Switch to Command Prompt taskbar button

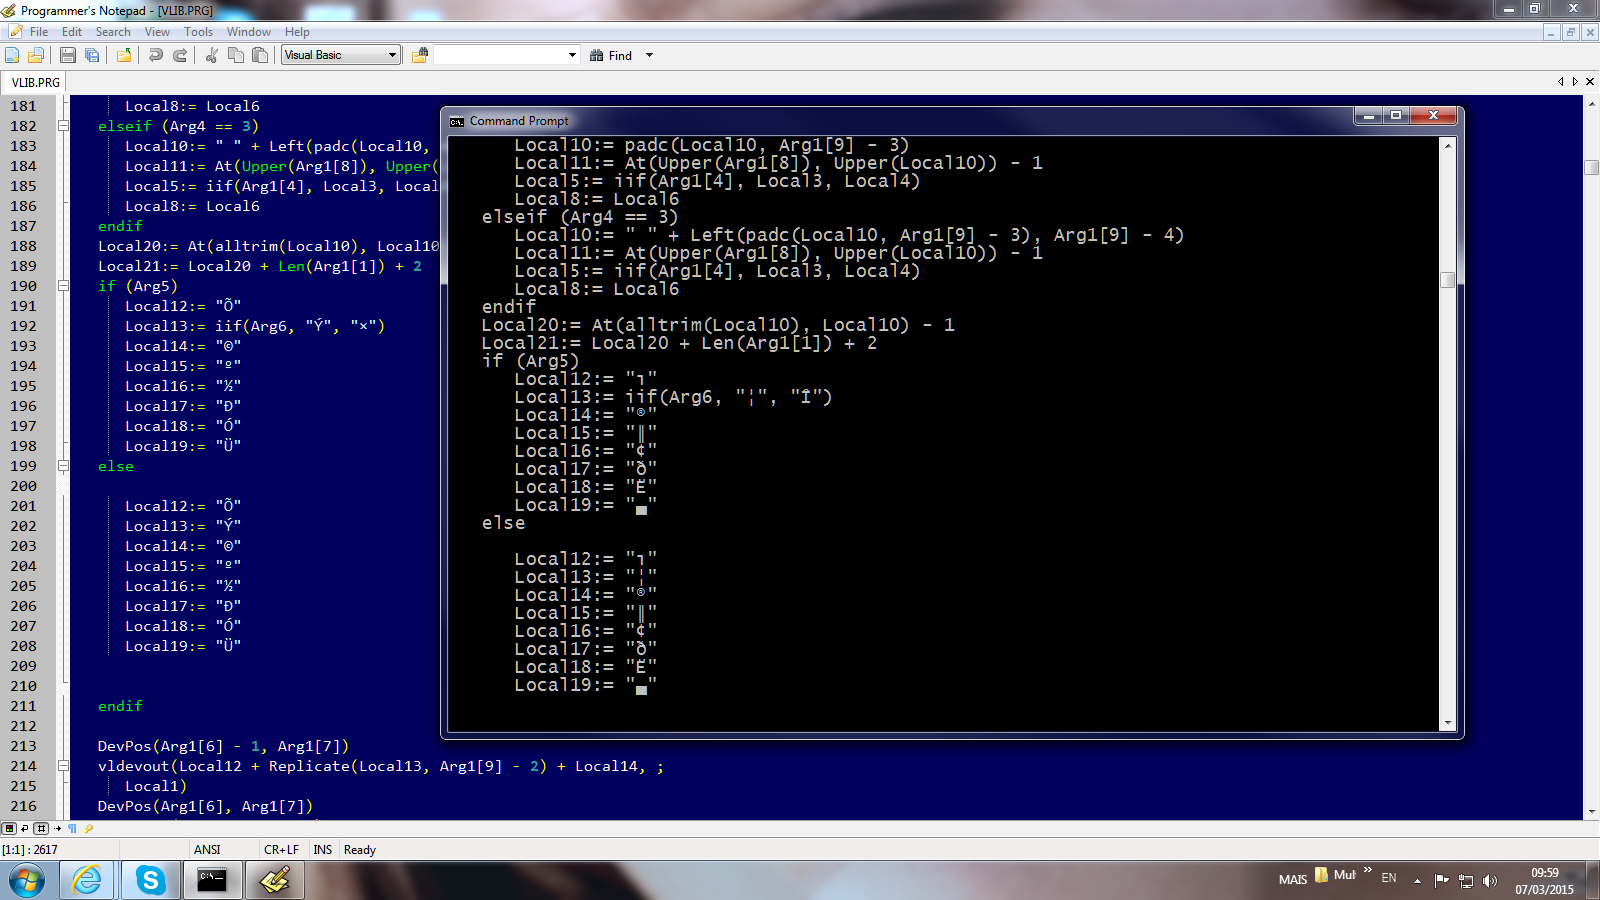pos(213,880)
